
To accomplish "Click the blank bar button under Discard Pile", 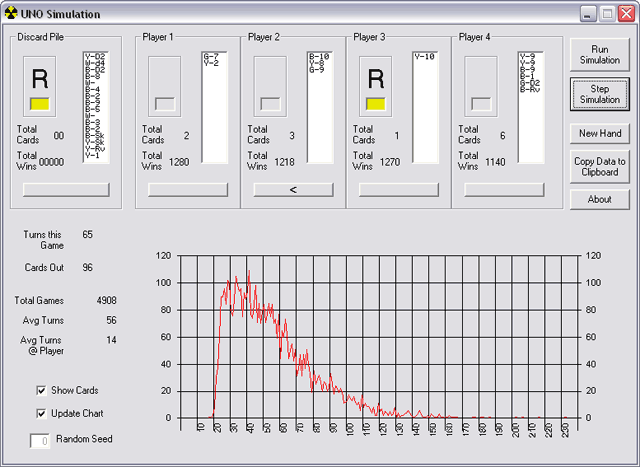I will (x=66, y=190).
